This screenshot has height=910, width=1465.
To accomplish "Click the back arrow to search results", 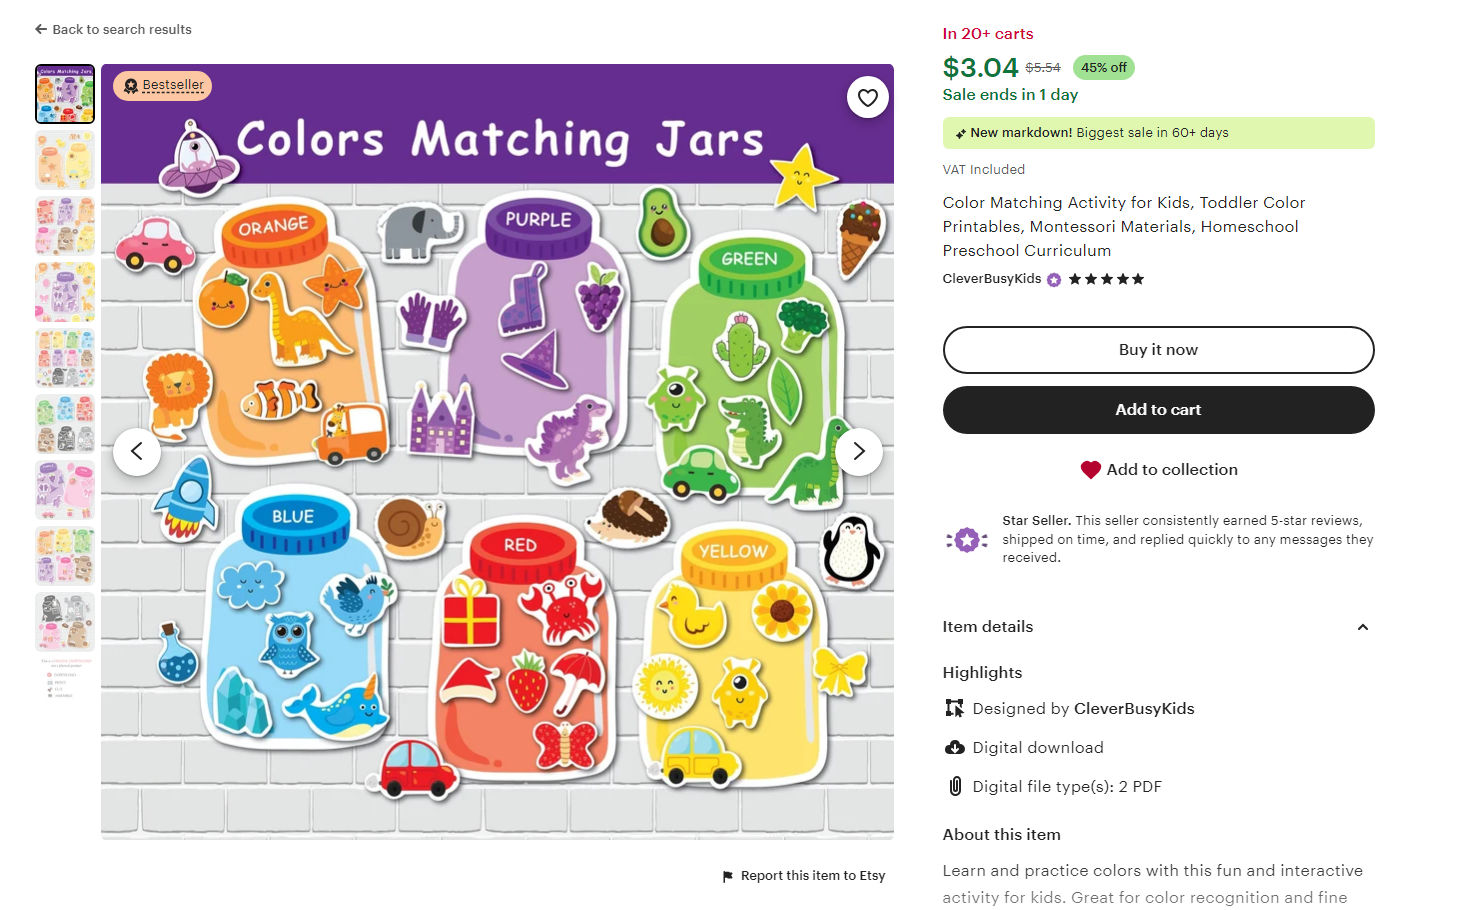I will [x=40, y=29].
